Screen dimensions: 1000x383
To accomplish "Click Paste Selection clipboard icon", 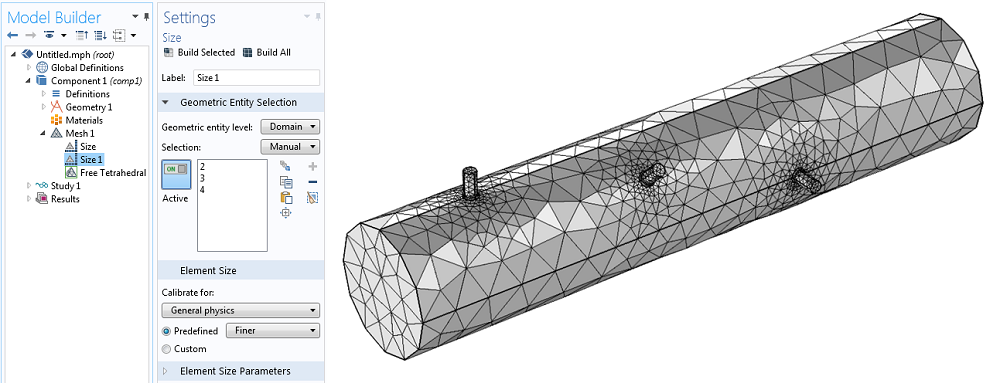I will (x=286, y=198).
